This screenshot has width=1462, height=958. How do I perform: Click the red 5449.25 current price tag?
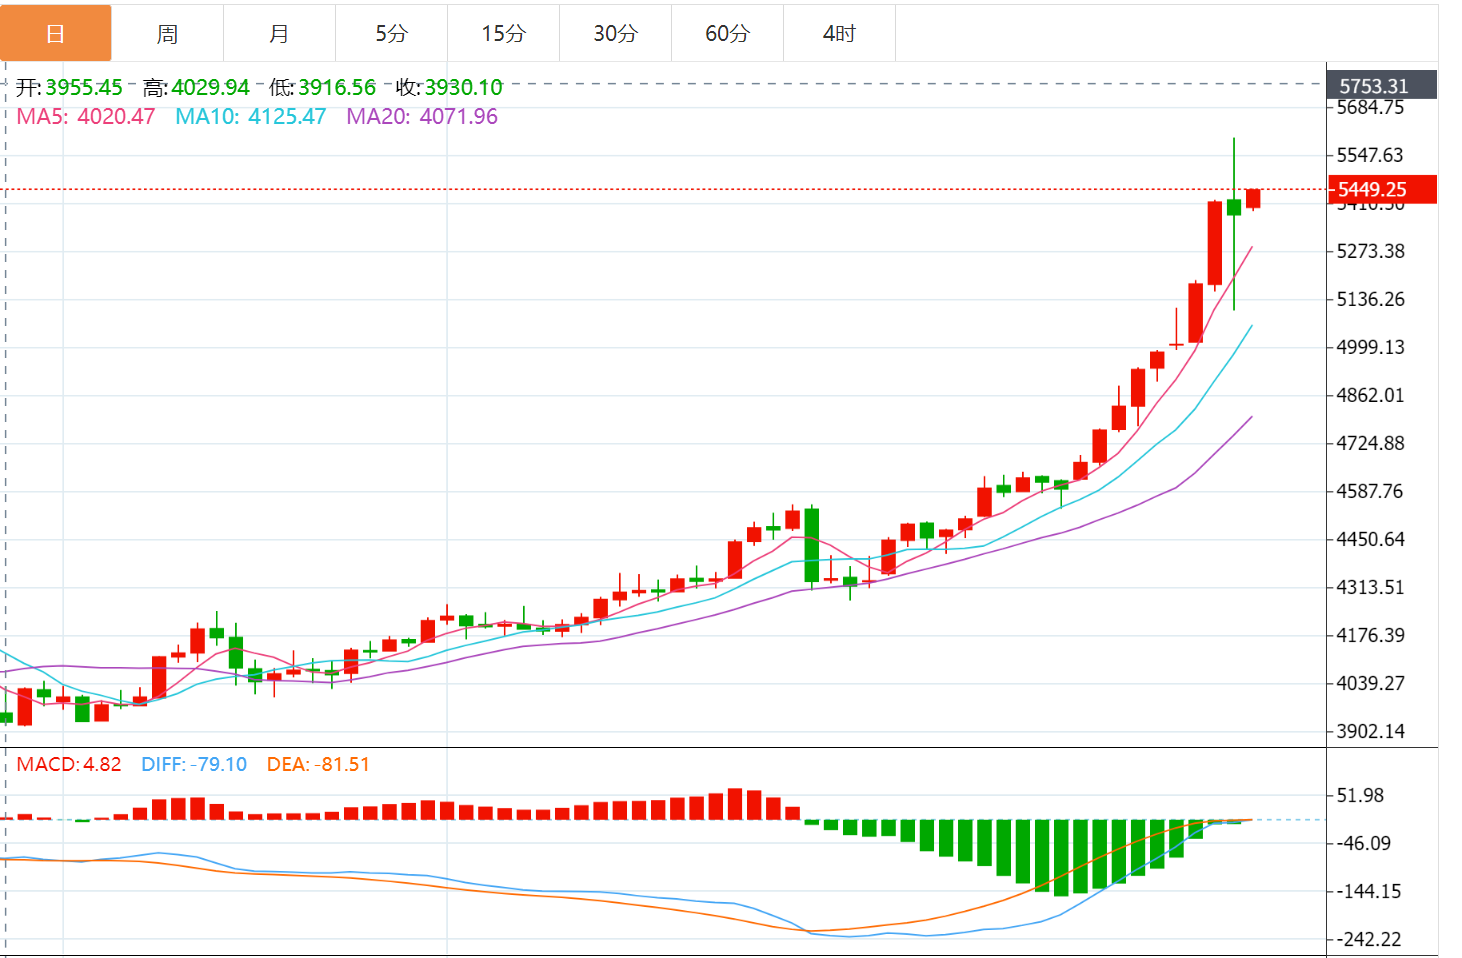[1381, 189]
